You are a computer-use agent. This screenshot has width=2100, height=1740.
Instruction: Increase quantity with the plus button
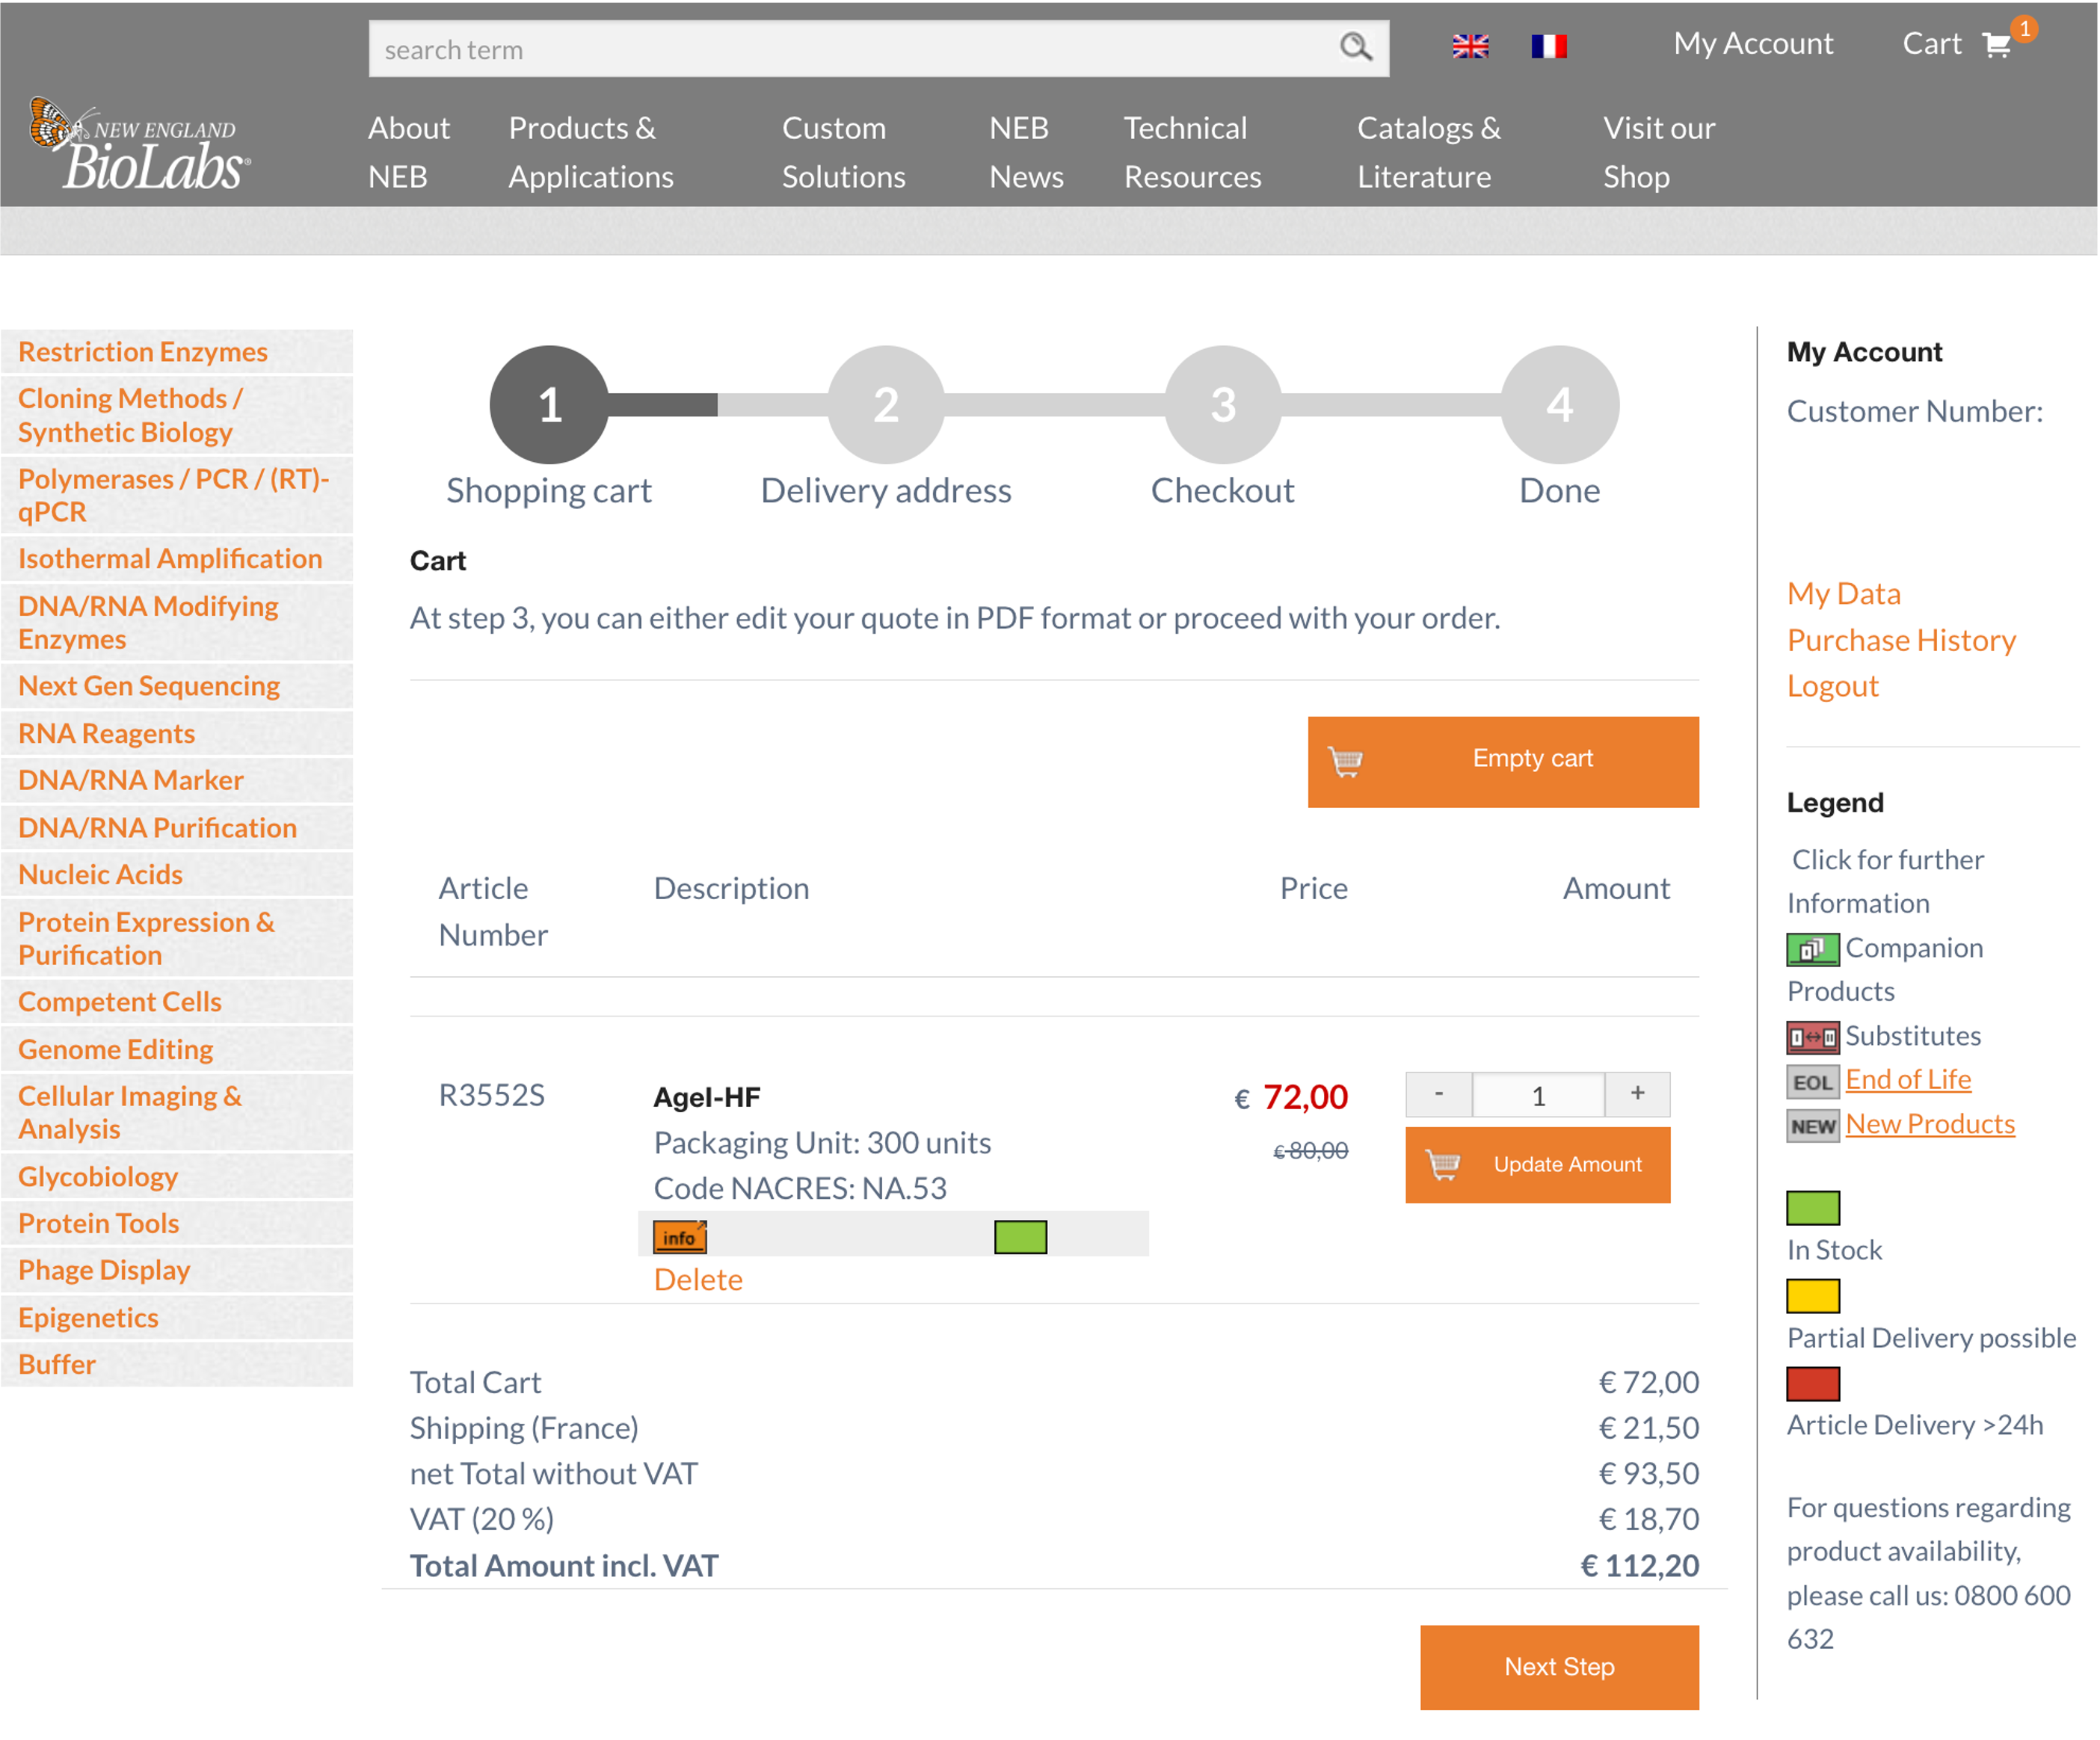pos(1637,1094)
